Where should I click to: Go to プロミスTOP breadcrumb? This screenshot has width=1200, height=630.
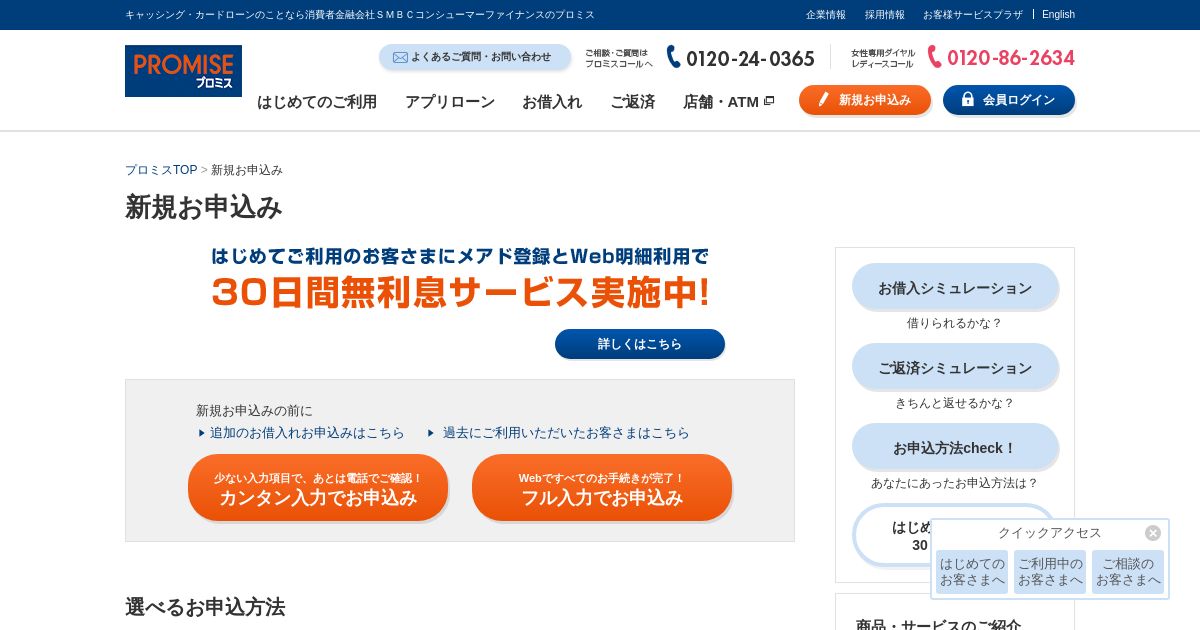[x=161, y=170]
